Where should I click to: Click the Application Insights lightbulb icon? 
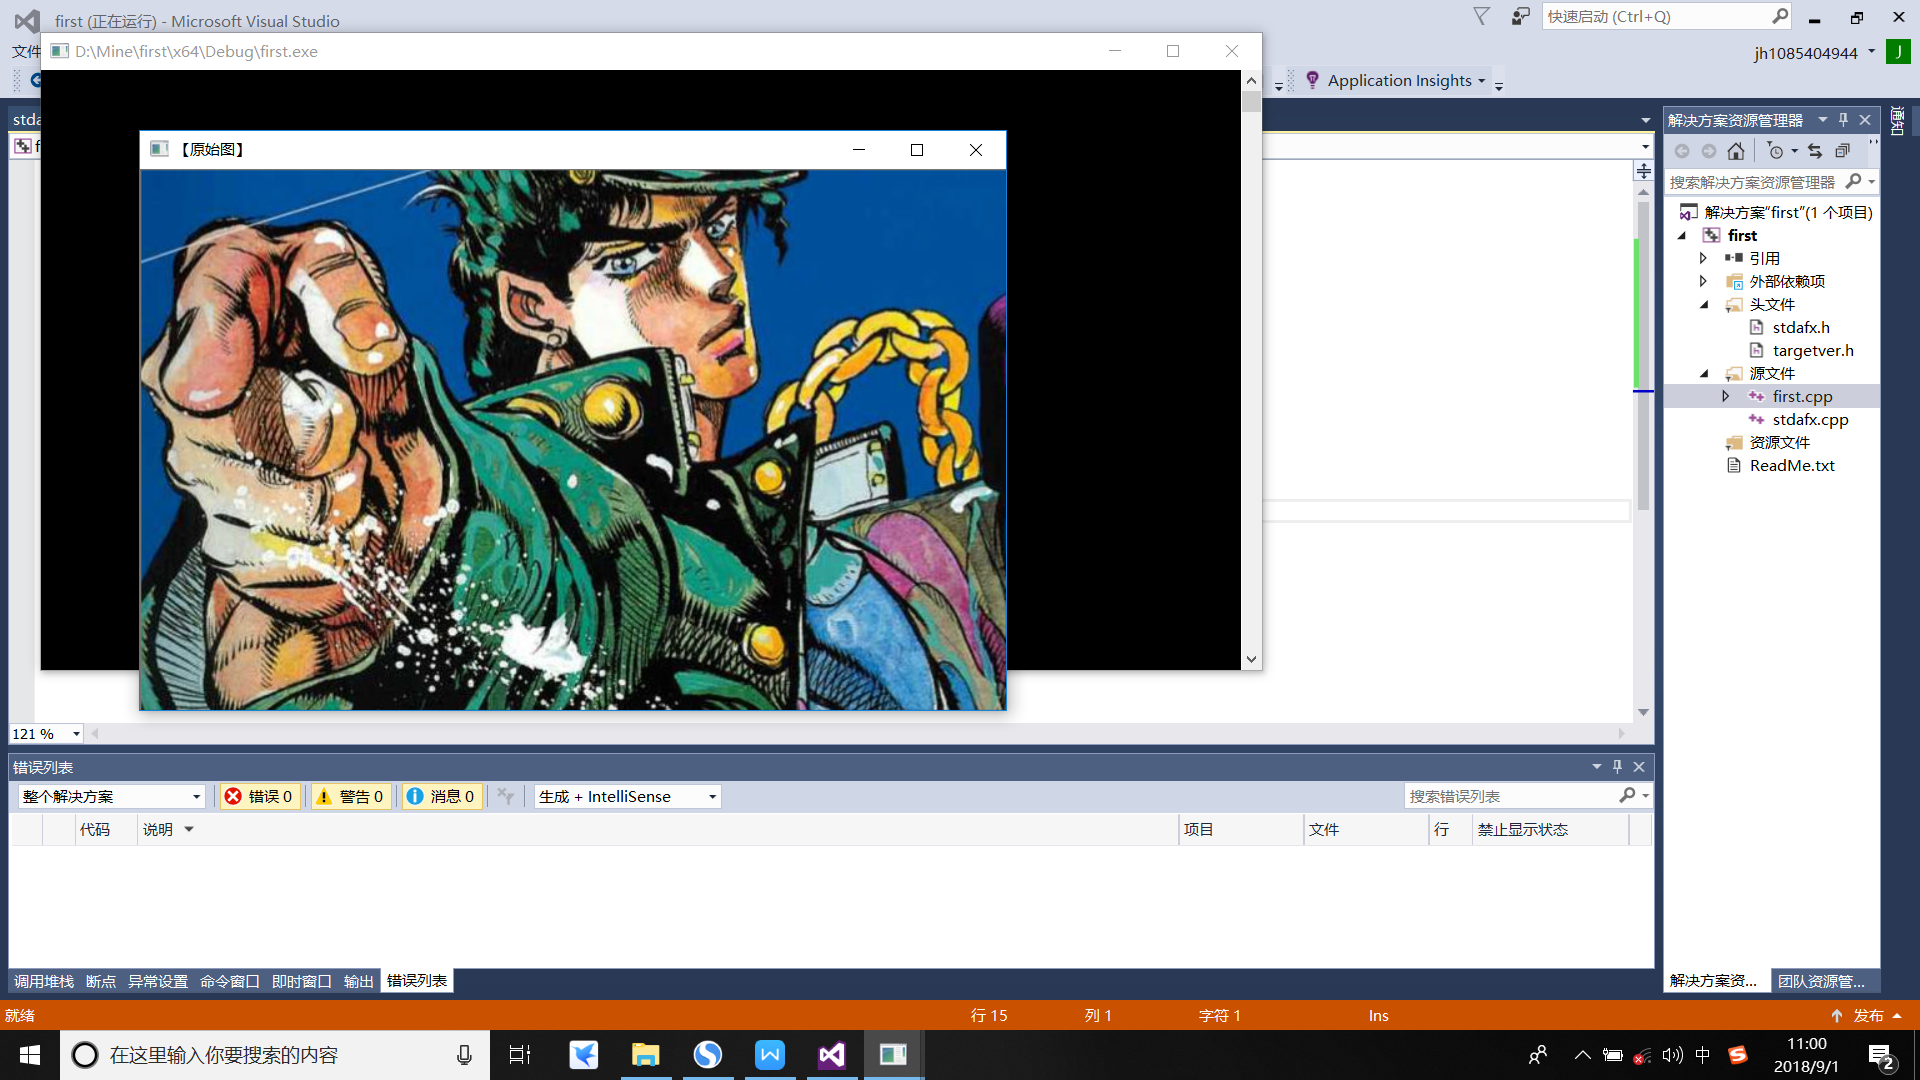pos(1312,80)
